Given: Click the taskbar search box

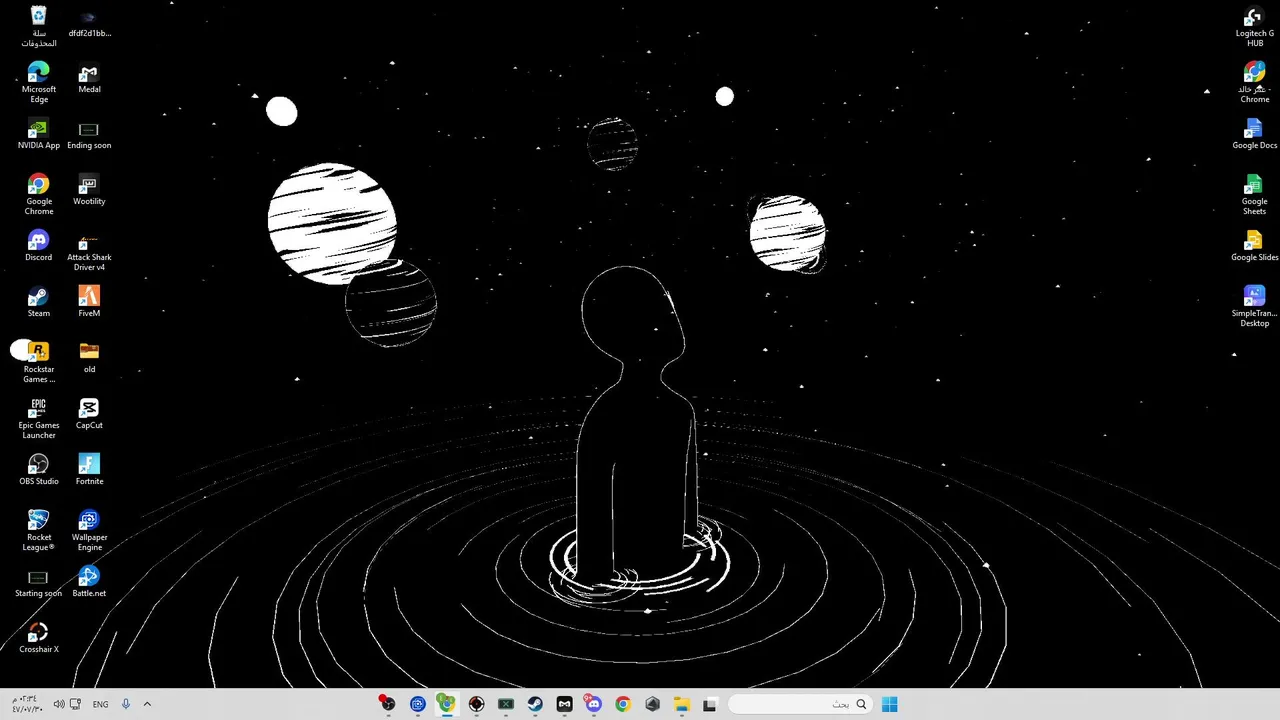Looking at the screenshot, I should coord(800,704).
